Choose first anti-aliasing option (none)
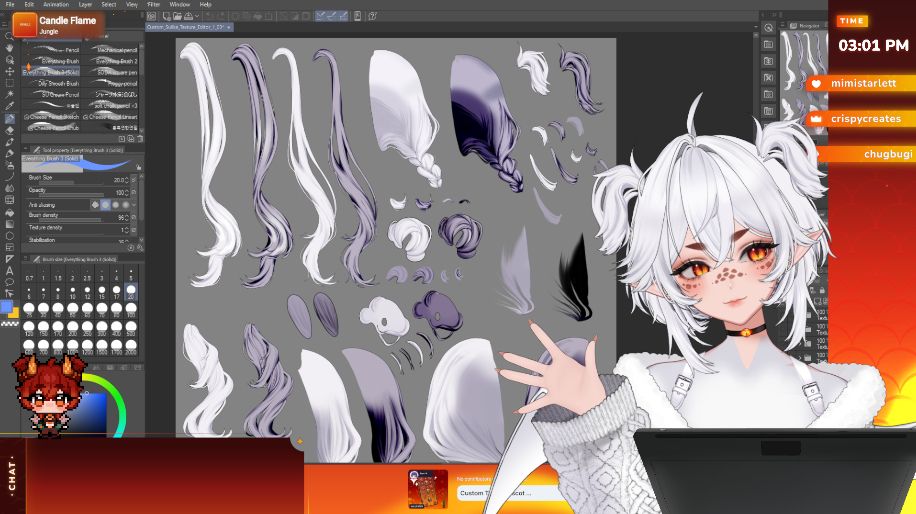Viewport: 916px width, 514px height. click(95, 205)
